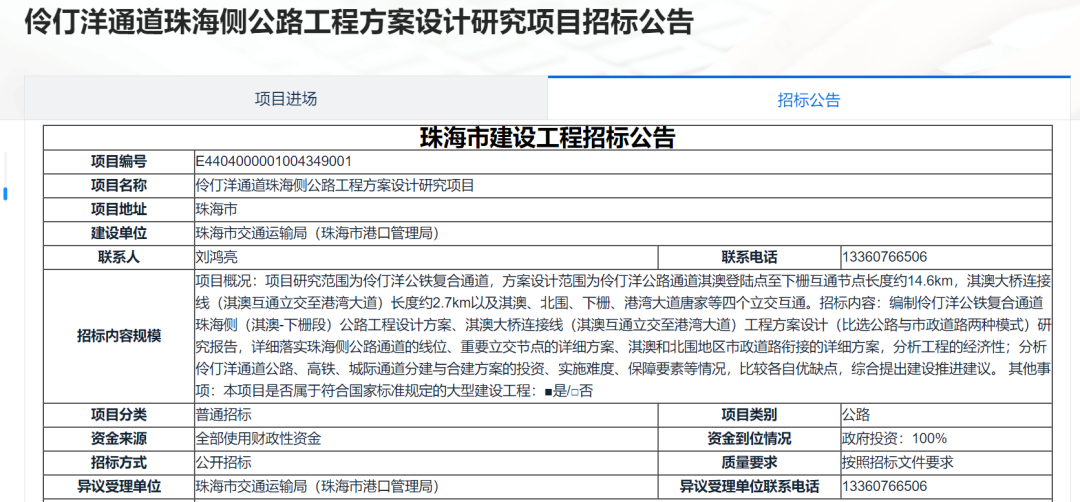Viewport: 1080px width, 502px height.
Task: Click the 招标方式 label cell
Action: (x=118, y=463)
